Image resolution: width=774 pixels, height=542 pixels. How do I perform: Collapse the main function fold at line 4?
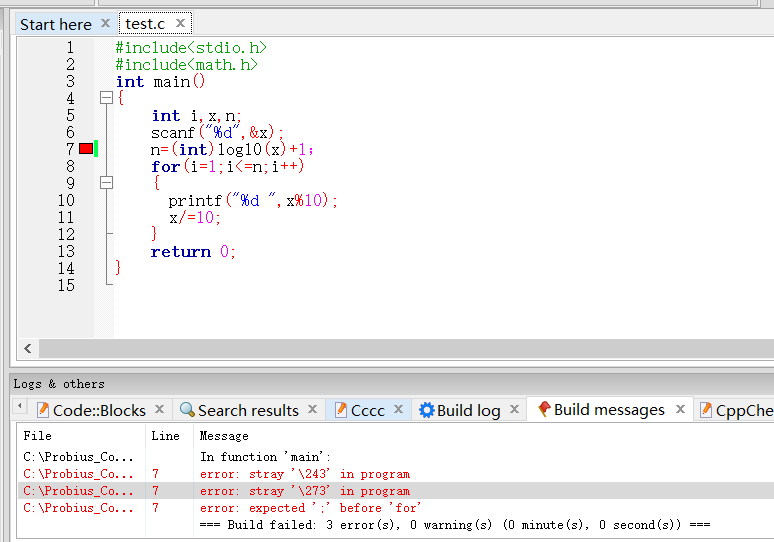[x=106, y=98]
